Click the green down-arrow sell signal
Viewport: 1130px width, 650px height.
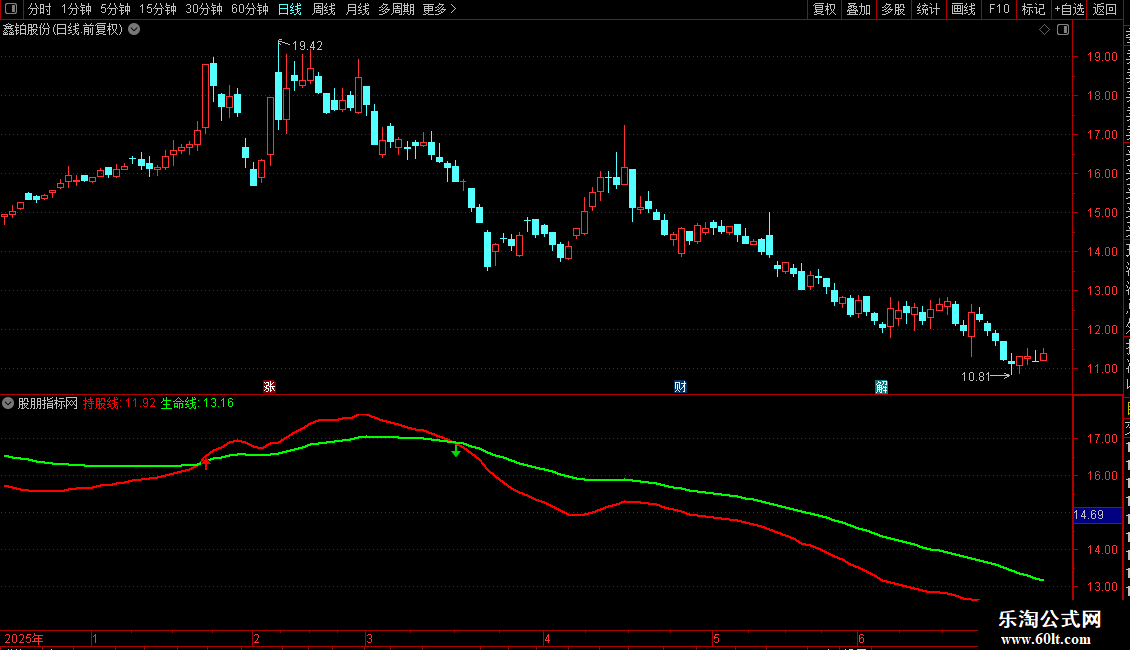pos(456,450)
